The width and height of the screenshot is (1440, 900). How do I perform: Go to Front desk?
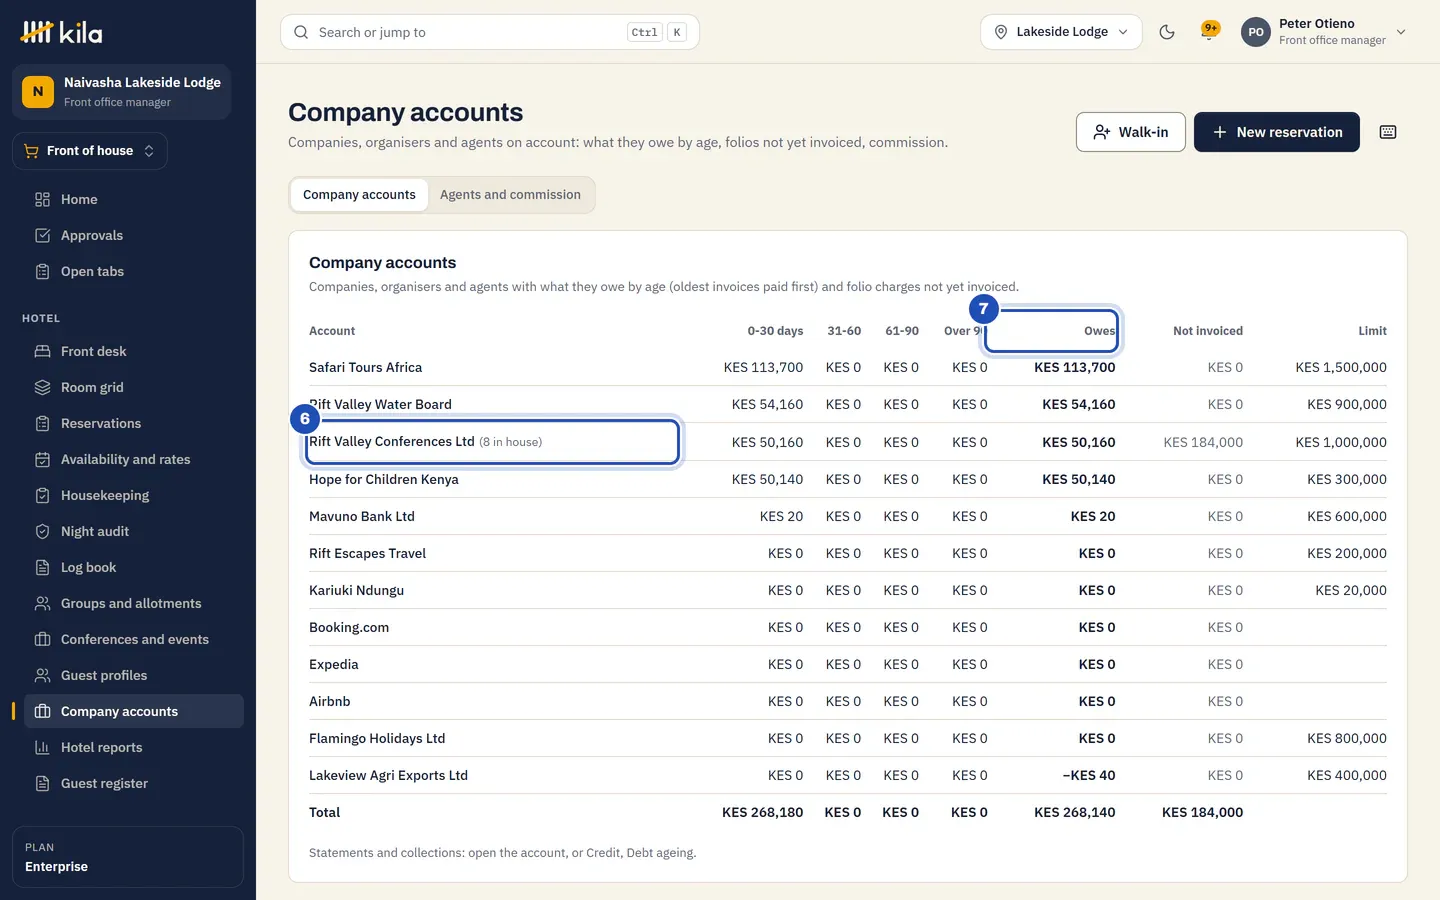point(134,351)
